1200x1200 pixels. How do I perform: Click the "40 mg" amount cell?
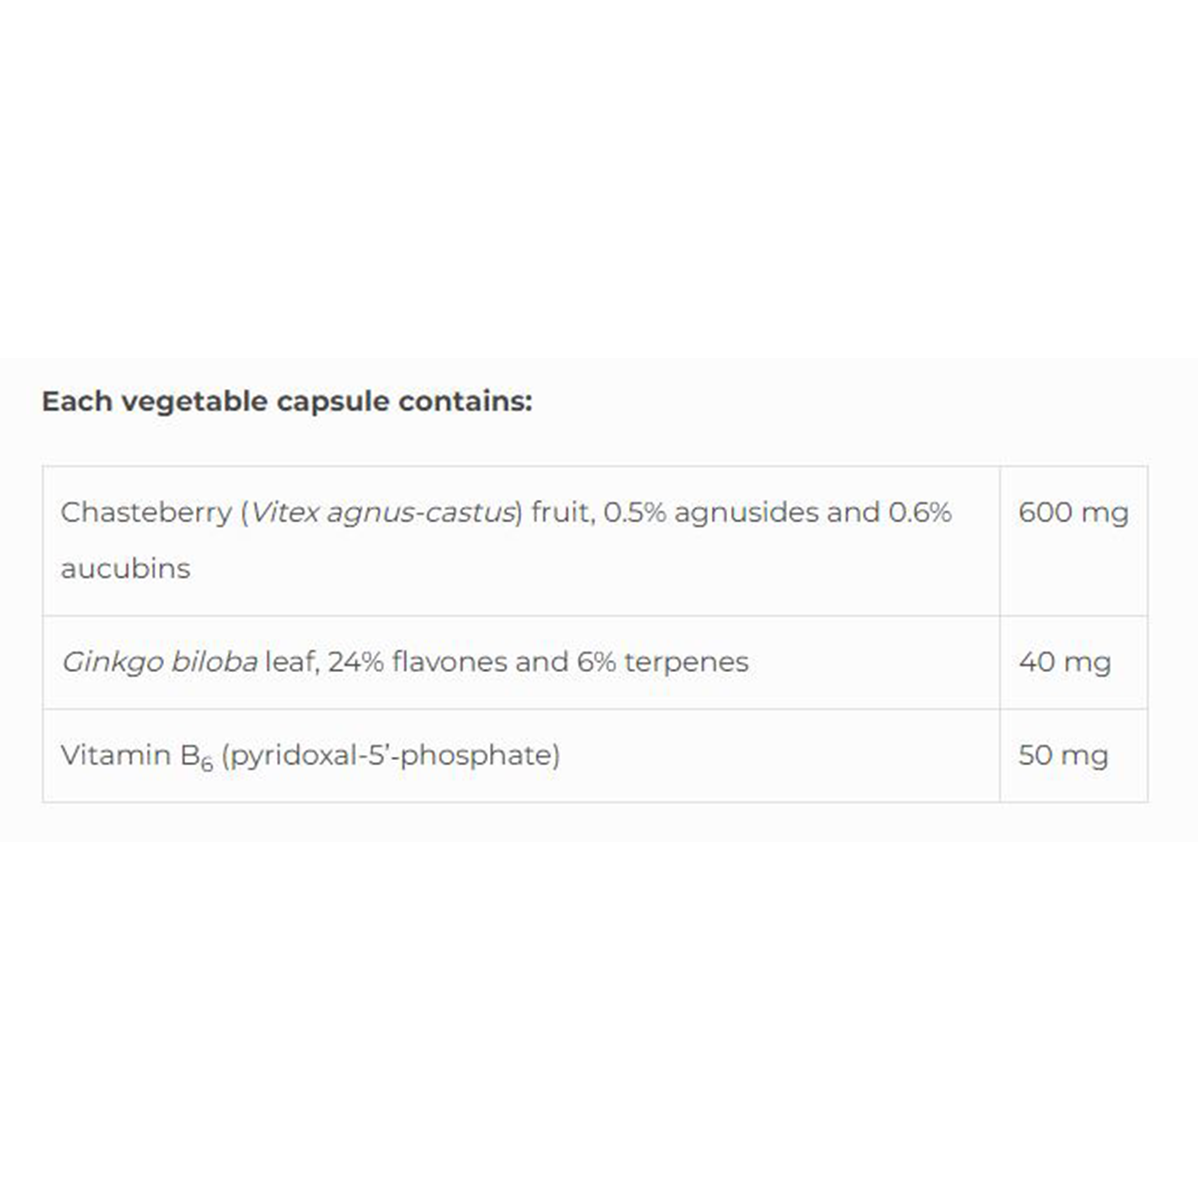pos(1064,662)
